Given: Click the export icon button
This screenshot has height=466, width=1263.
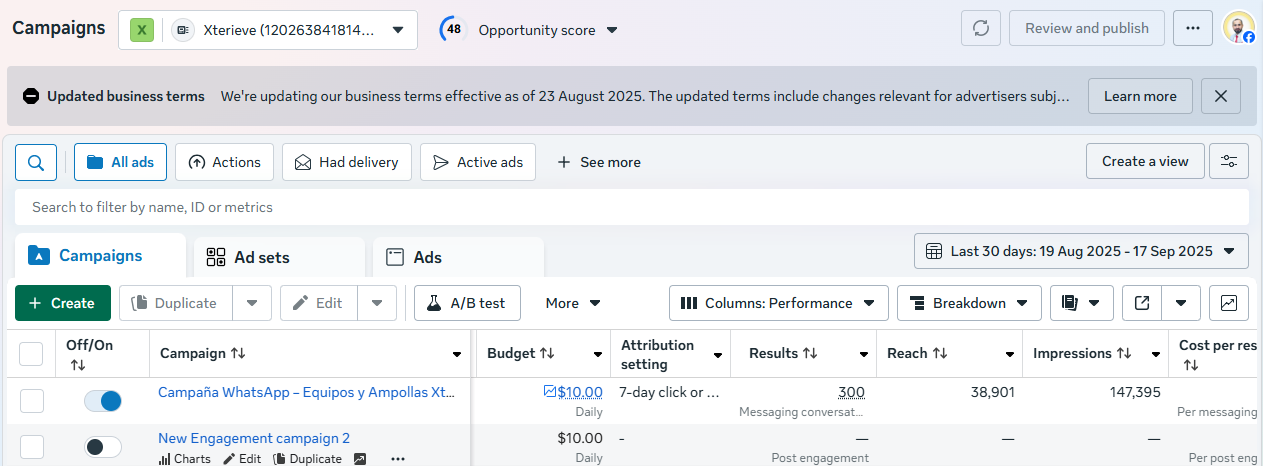Looking at the screenshot, I should 1142,303.
